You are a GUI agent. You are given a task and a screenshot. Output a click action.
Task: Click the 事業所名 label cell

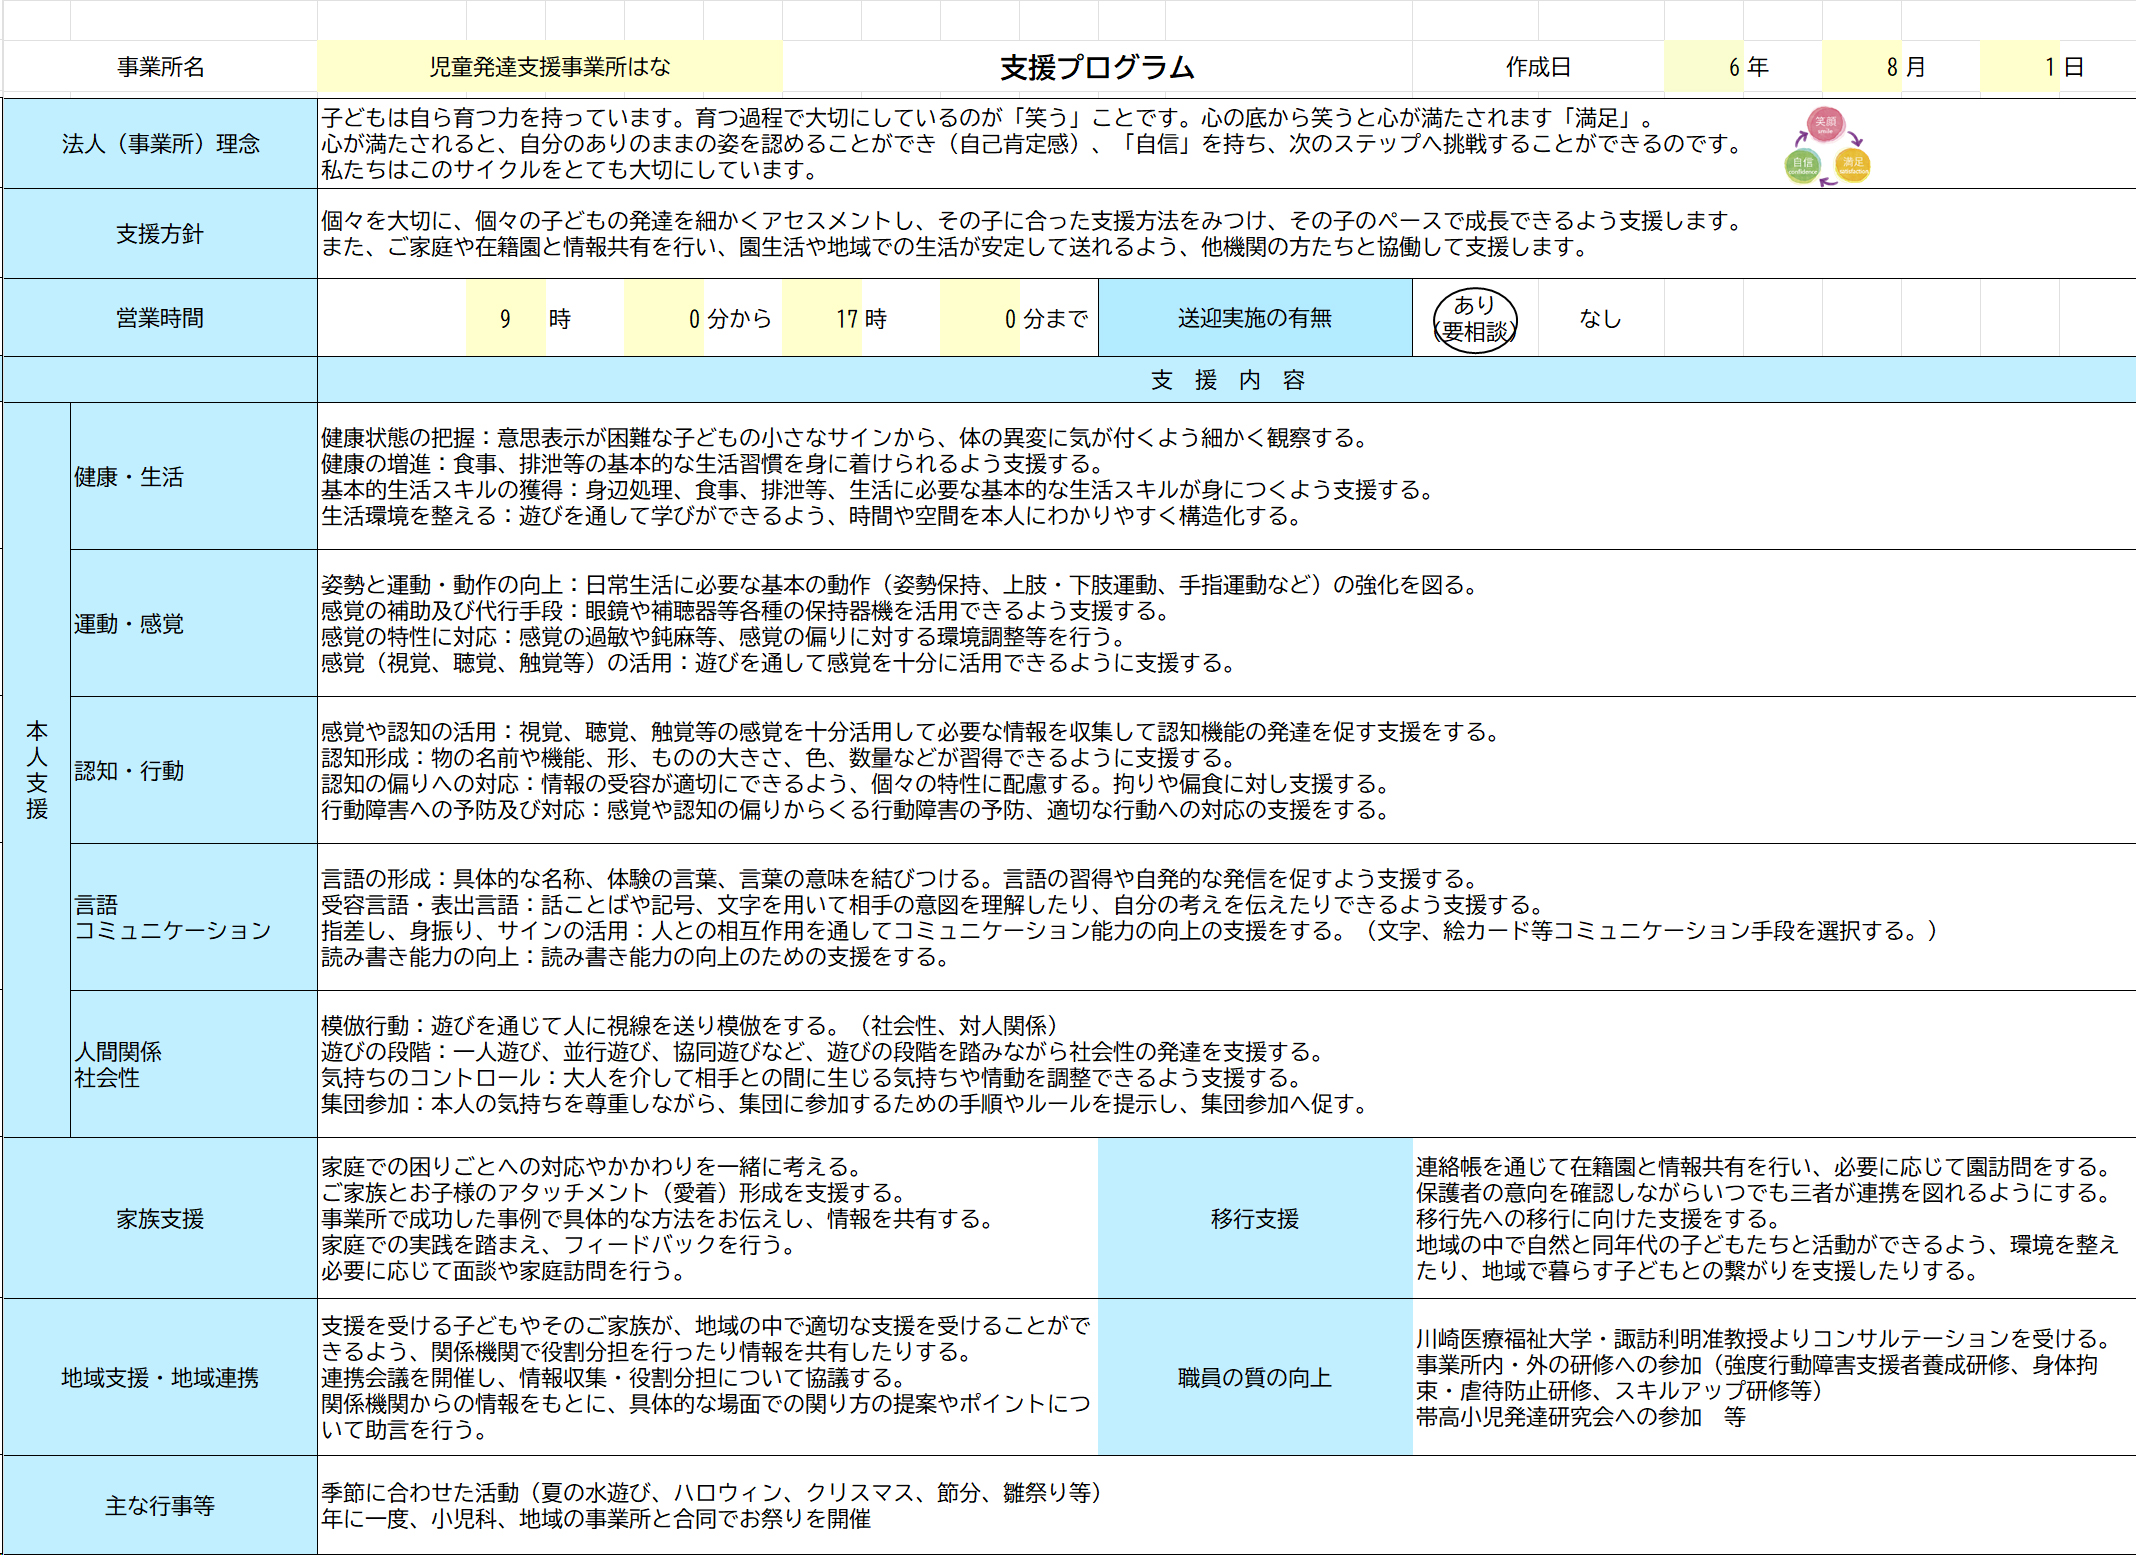pos(160,67)
